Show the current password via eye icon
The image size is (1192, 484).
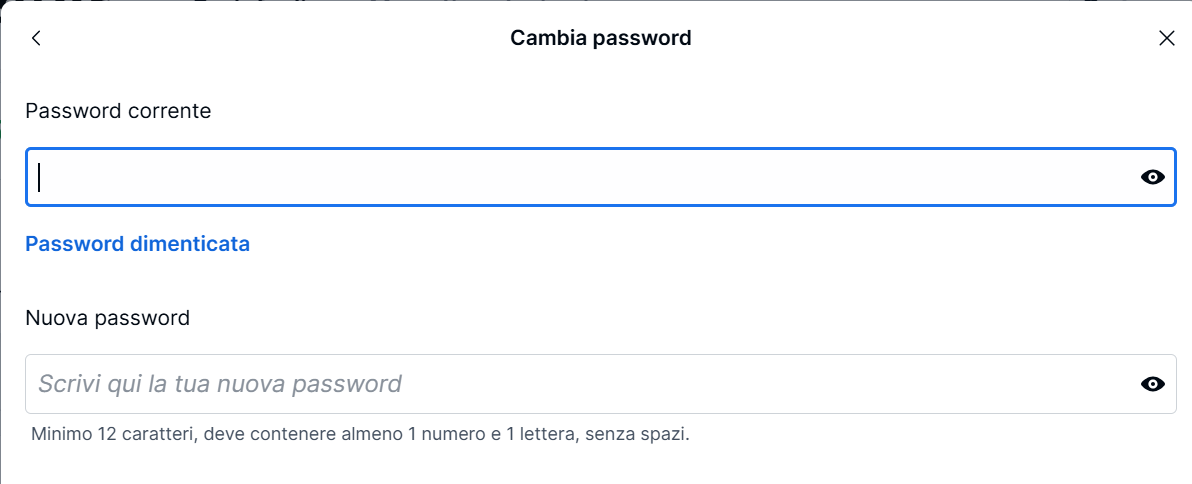(x=1152, y=177)
